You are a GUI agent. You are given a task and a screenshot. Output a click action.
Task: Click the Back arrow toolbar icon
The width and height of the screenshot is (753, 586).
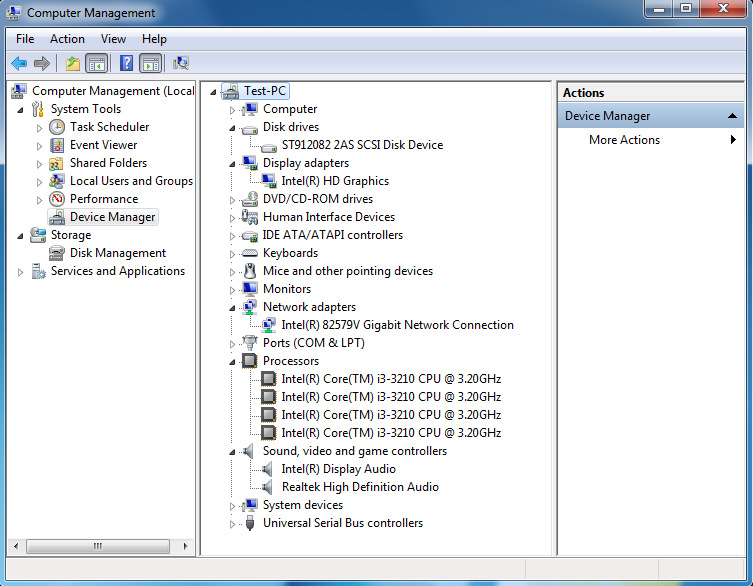pyautogui.click(x=19, y=63)
